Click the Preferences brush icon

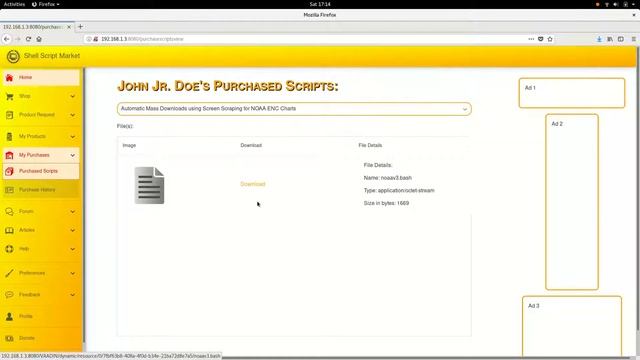coord(9,273)
